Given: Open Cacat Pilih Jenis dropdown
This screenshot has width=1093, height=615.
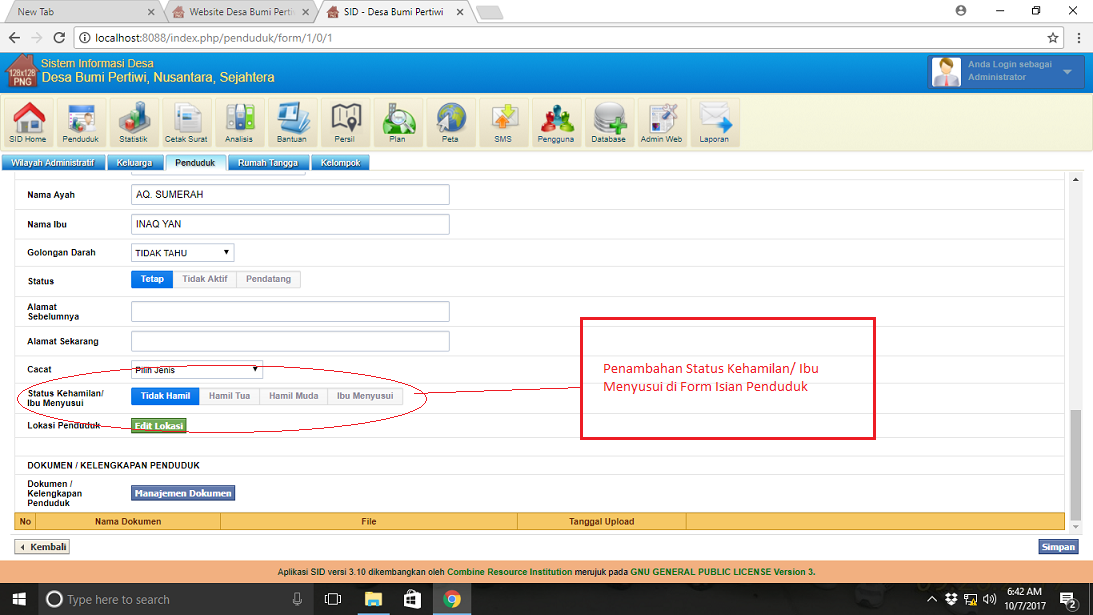Looking at the screenshot, I should click(197, 370).
